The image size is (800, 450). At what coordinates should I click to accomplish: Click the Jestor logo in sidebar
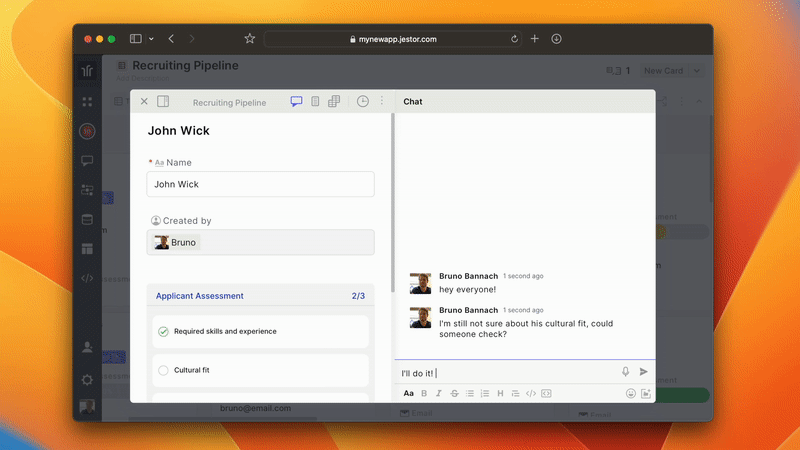(87, 71)
